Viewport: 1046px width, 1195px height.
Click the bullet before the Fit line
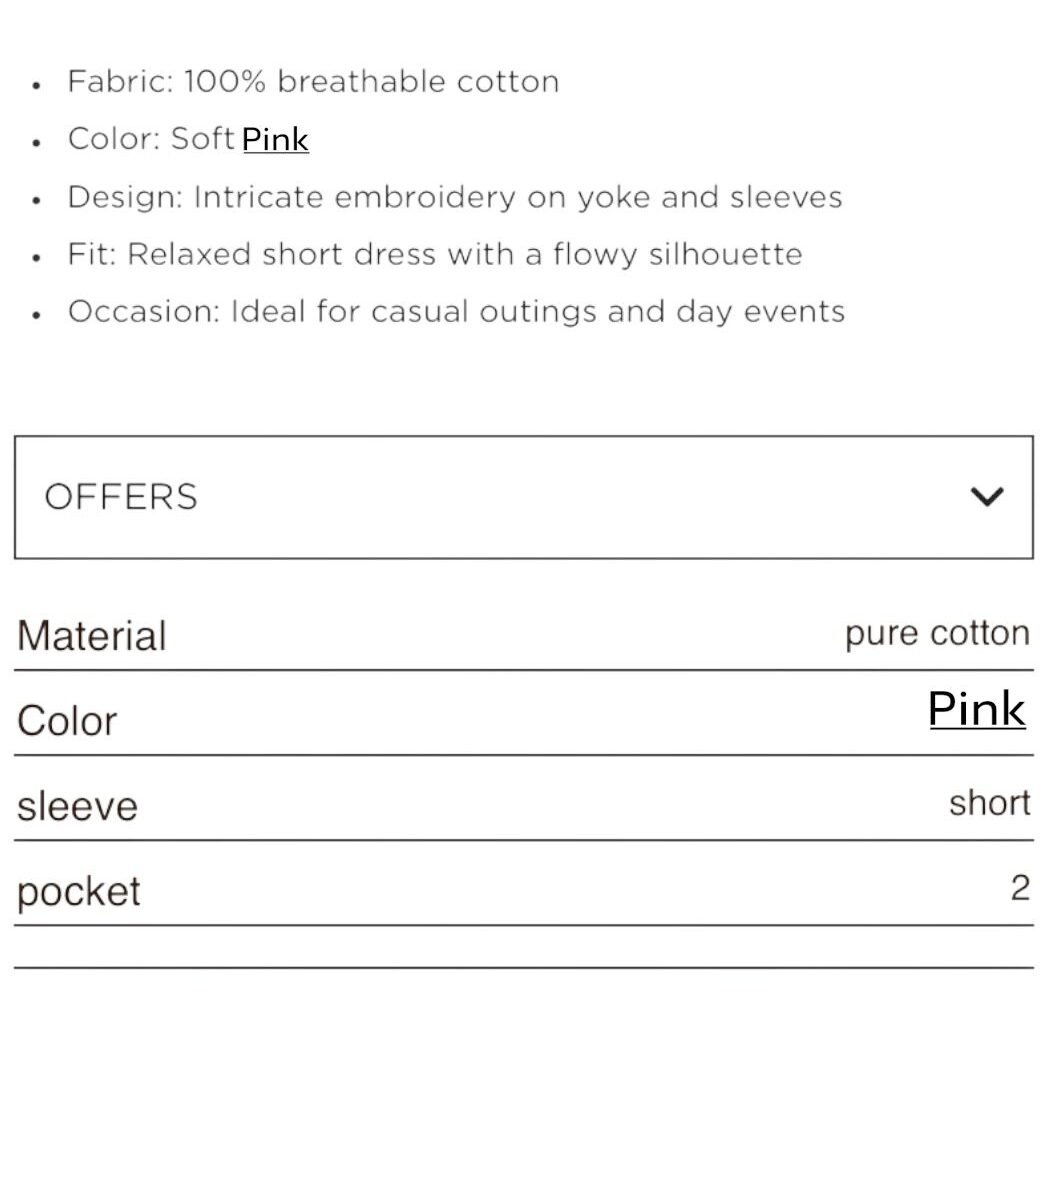click(x=37, y=258)
